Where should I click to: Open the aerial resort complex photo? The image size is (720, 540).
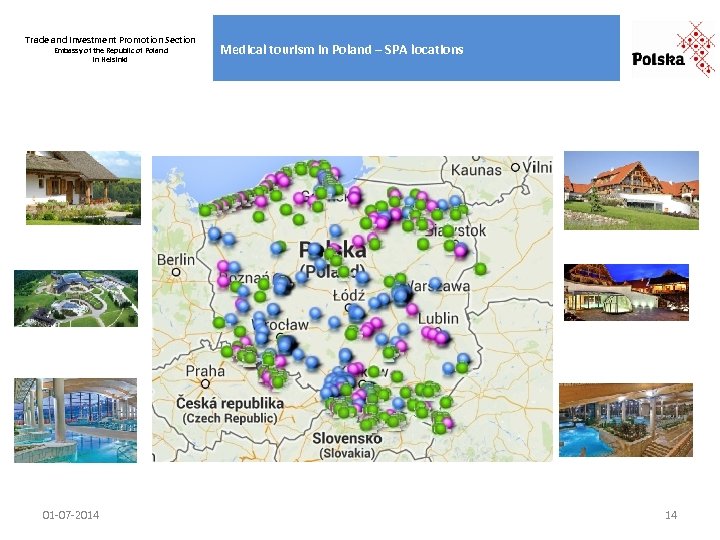[x=76, y=298]
